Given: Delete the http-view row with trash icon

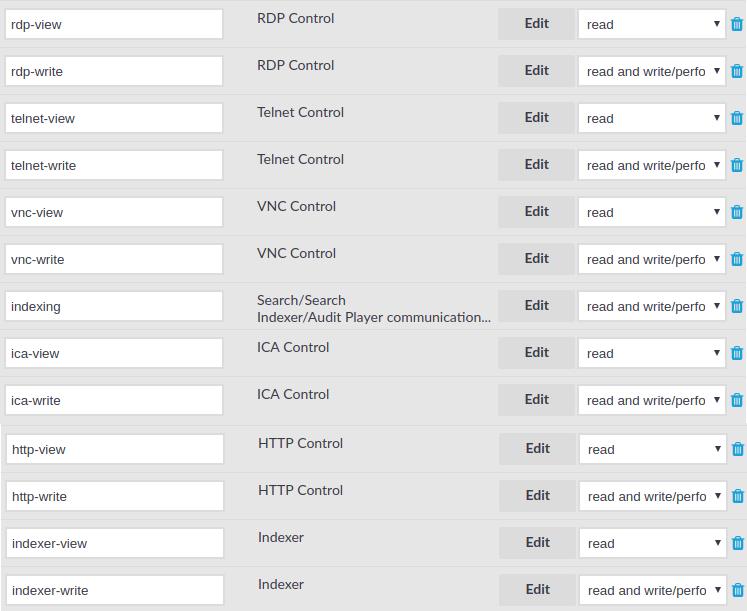Looking at the screenshot, I should (737, 449).
